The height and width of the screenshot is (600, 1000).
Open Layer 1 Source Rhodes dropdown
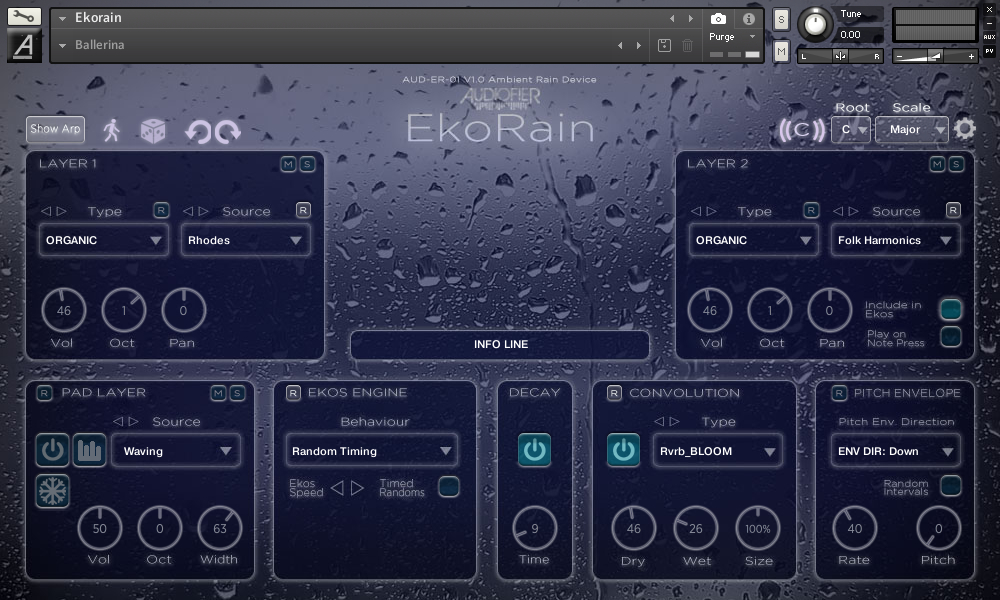tap(246, 240)
